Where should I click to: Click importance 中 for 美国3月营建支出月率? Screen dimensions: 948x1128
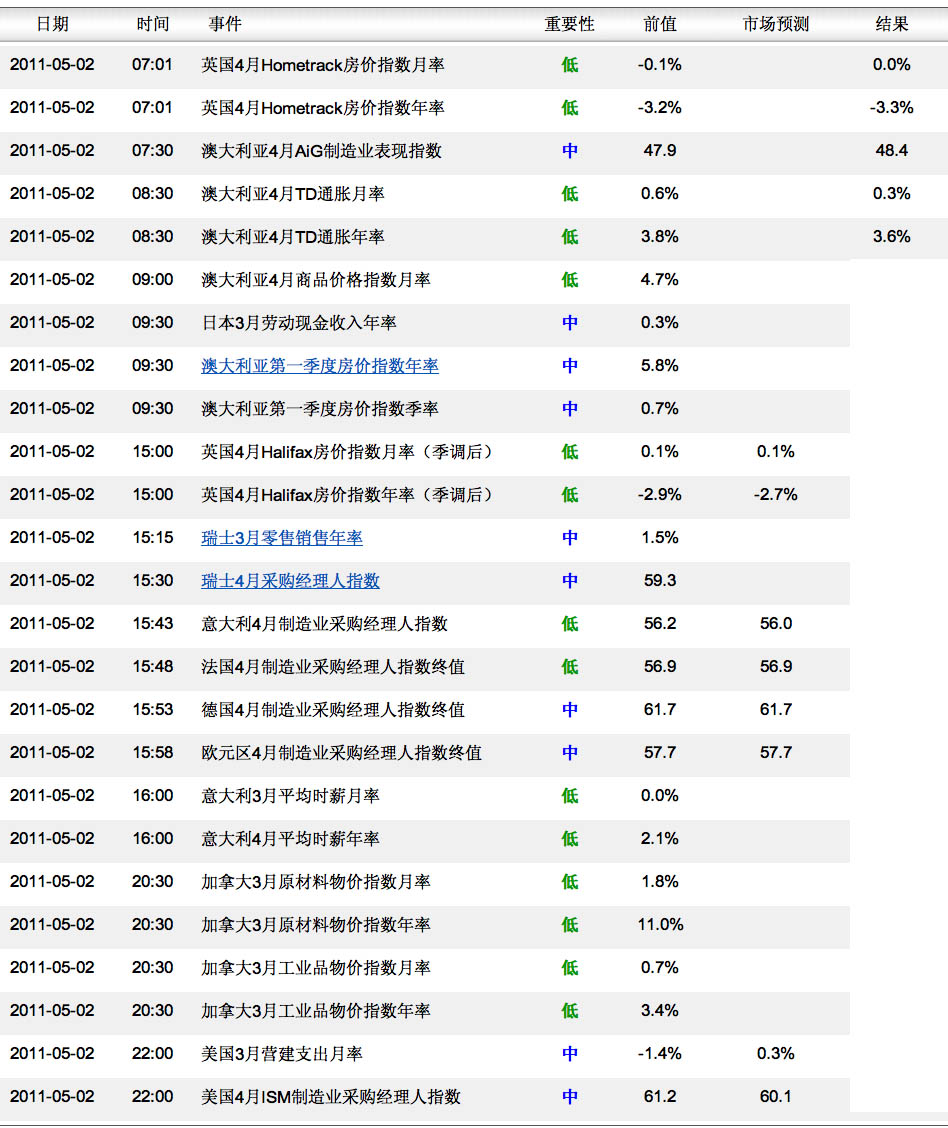tap(570, 1054)
